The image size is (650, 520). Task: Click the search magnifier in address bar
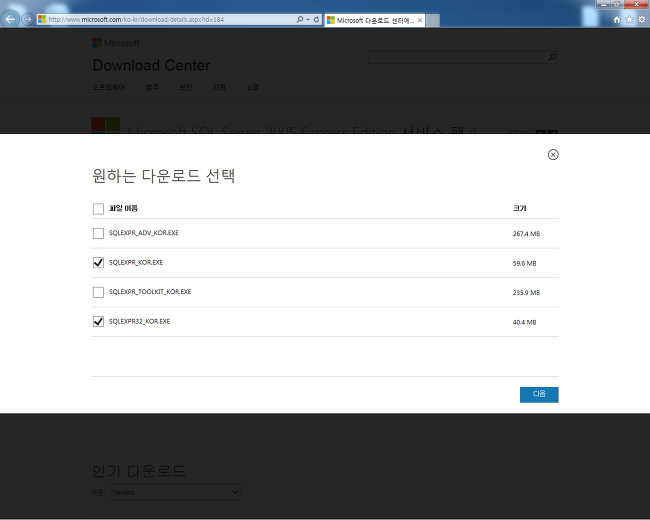click(300, 19)
